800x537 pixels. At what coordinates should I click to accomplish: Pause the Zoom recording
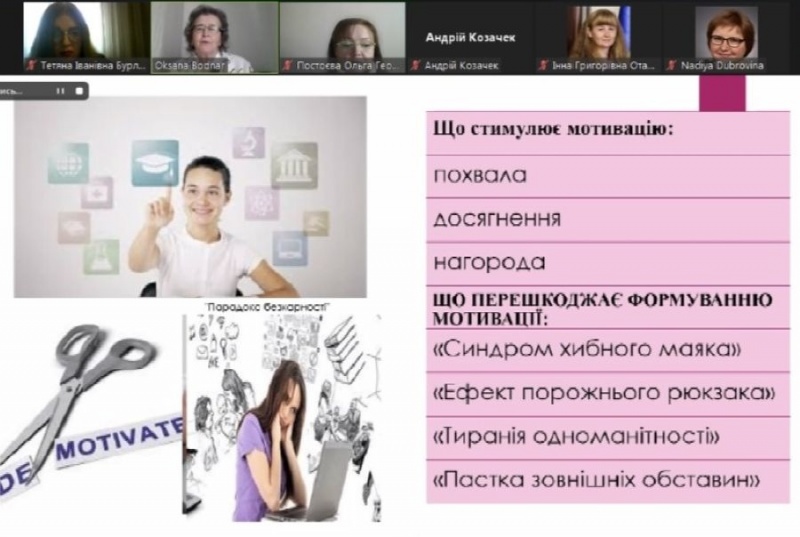[60, 91]
